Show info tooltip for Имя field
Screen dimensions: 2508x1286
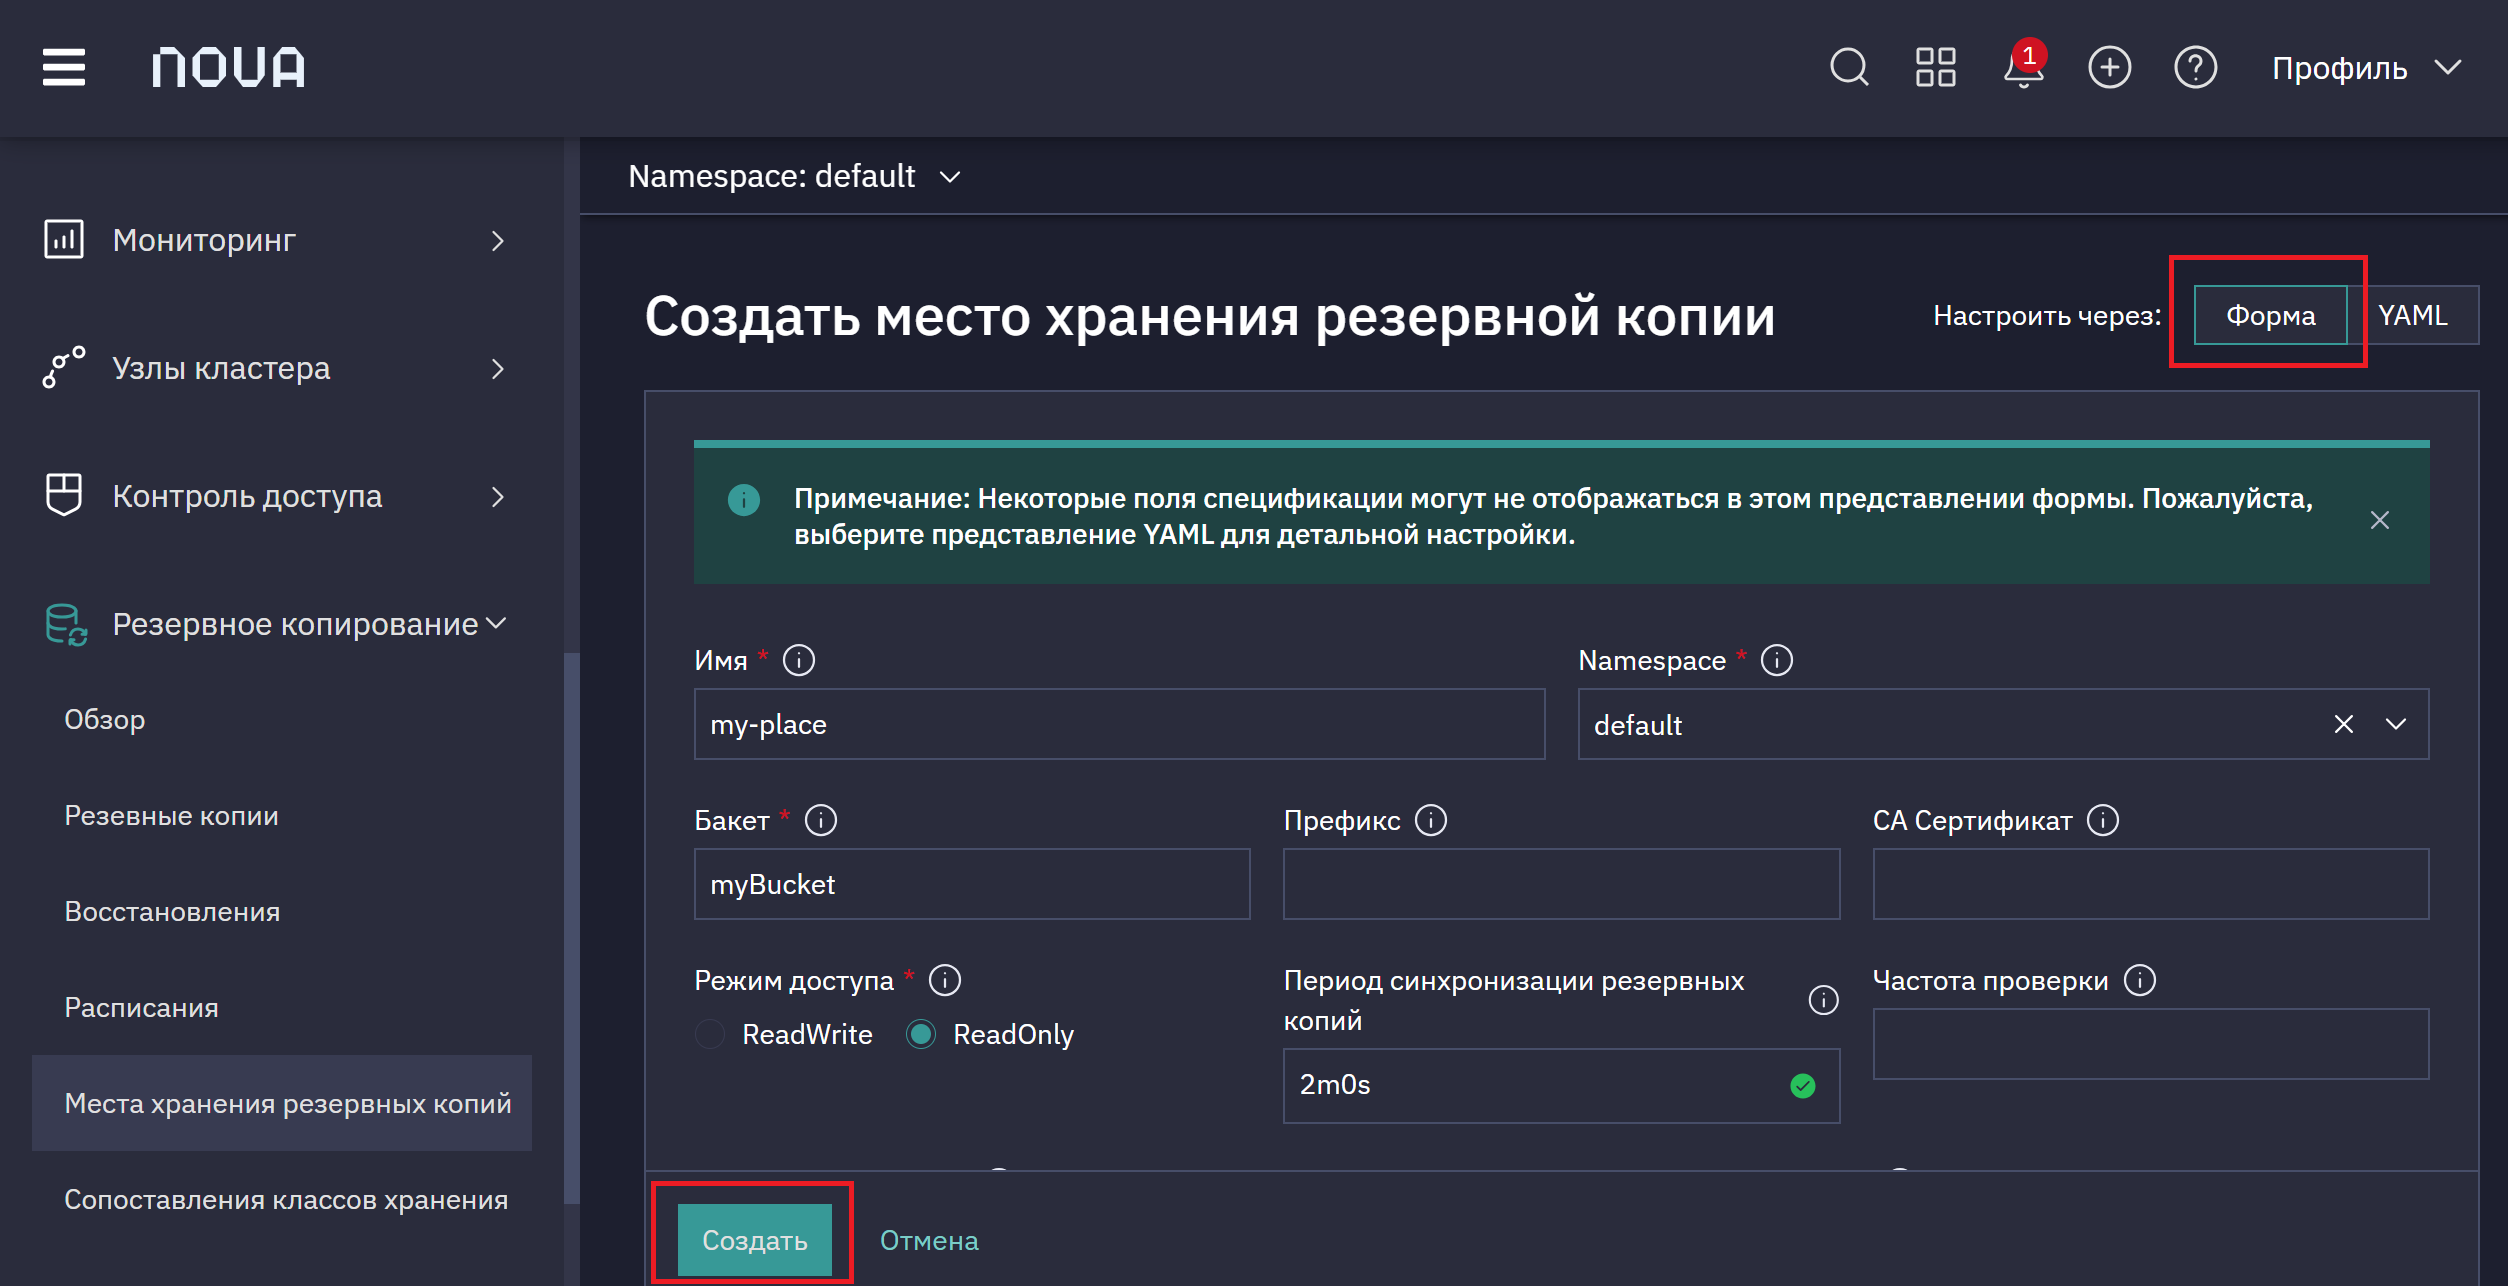799,660
